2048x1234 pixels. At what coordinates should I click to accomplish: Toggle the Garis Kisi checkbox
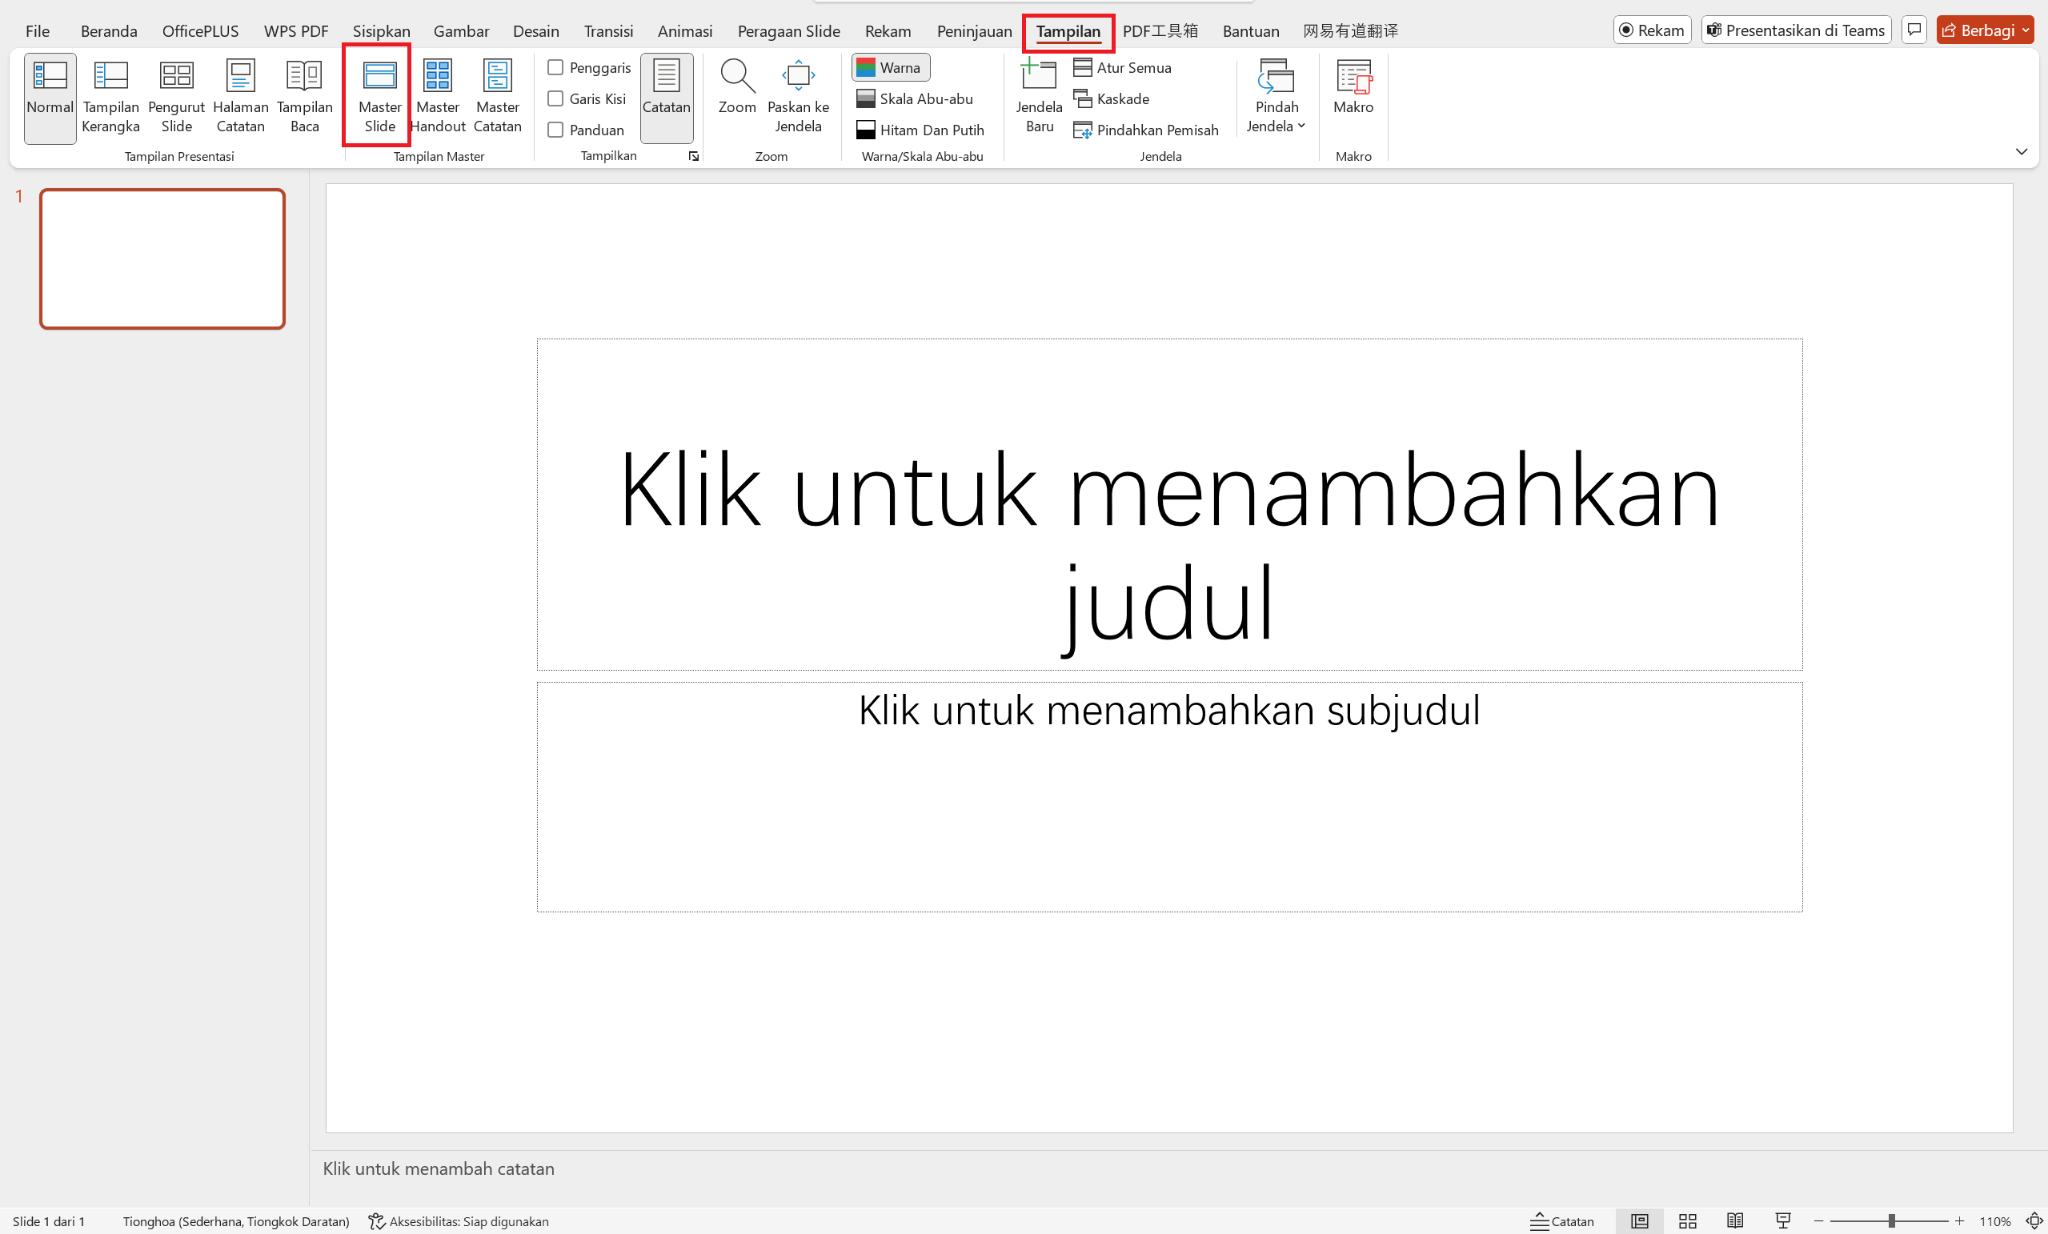tap(556, 99)
